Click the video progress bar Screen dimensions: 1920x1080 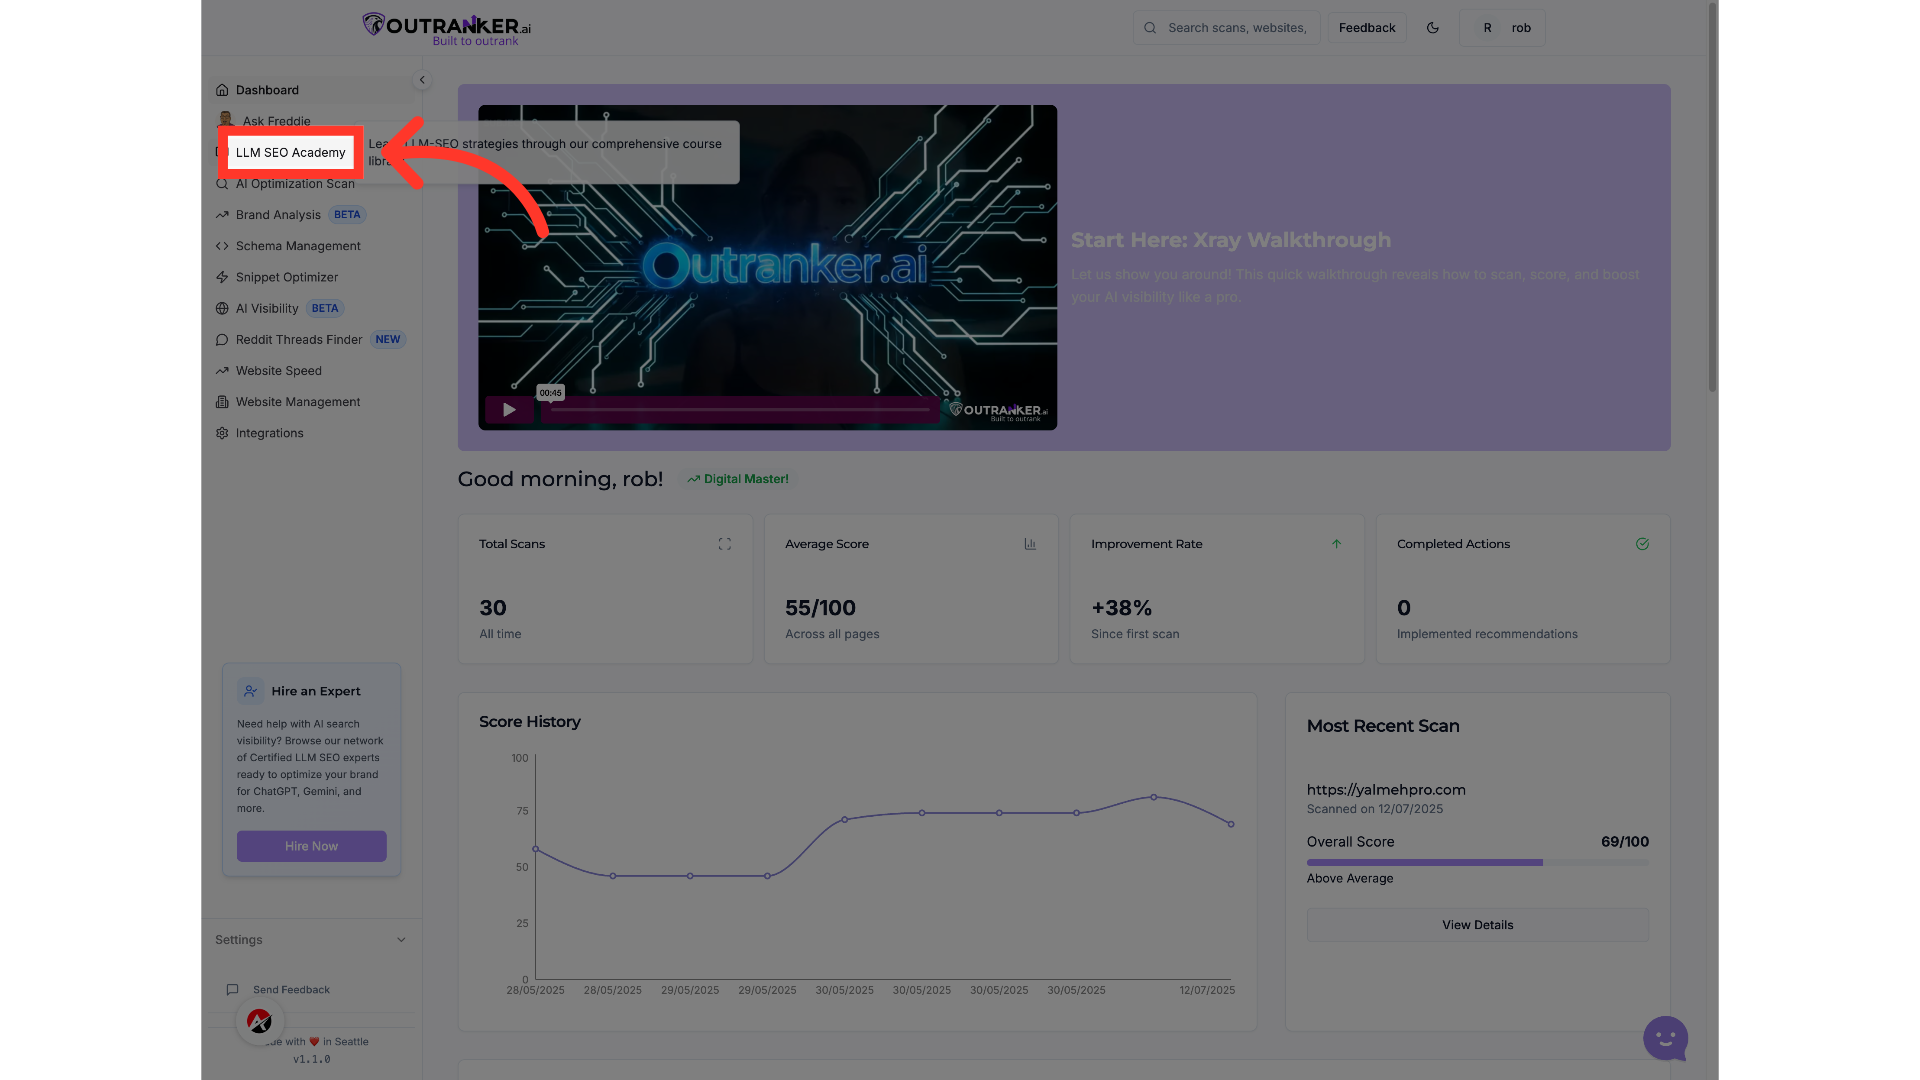[740, 410]
